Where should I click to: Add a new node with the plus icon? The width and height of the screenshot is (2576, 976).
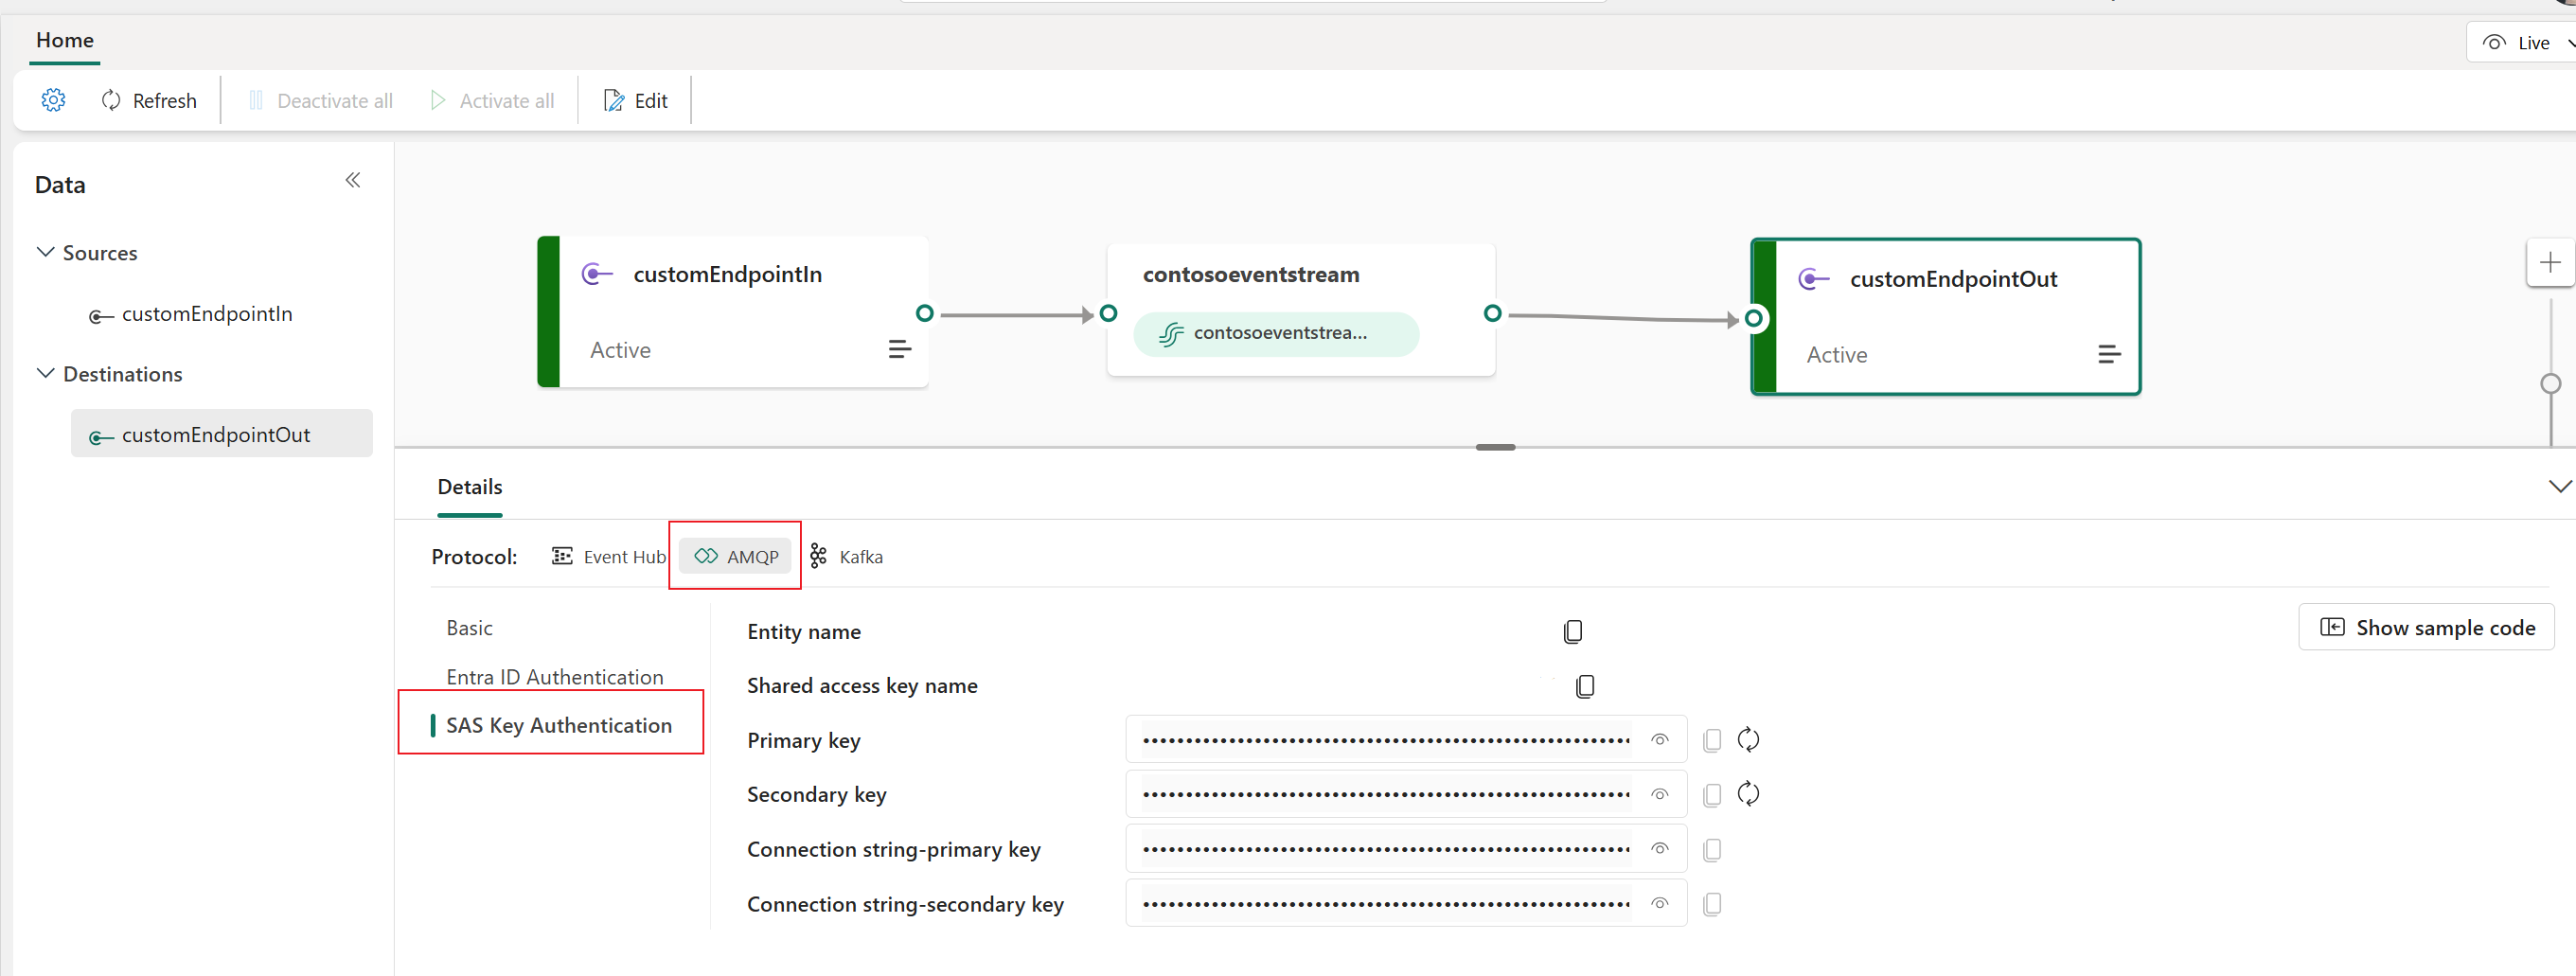point(2550,263)
